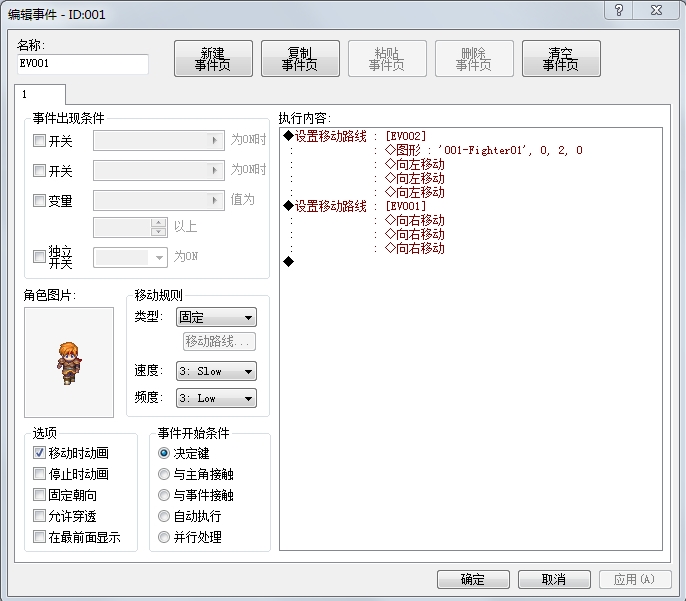The image size is (686, 601).
Task: Click 取消 button to cancel
Action: (x=554, y=580)
